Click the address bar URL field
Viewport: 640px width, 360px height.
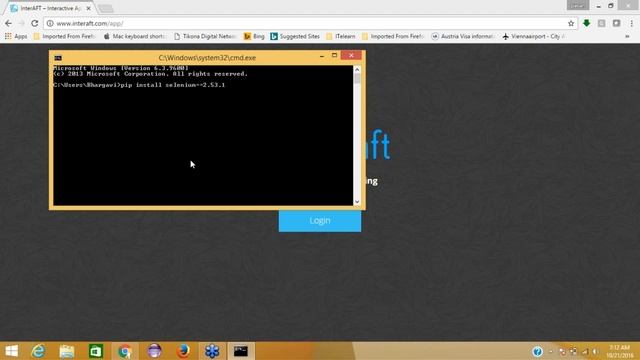tap(310, 24)
